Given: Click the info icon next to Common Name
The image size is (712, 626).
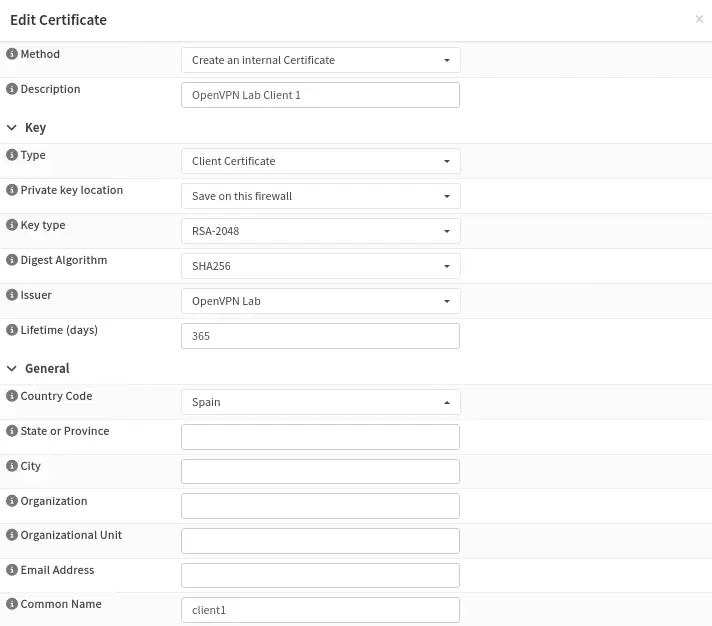Looking at the screenshot, I should point(12,604).
